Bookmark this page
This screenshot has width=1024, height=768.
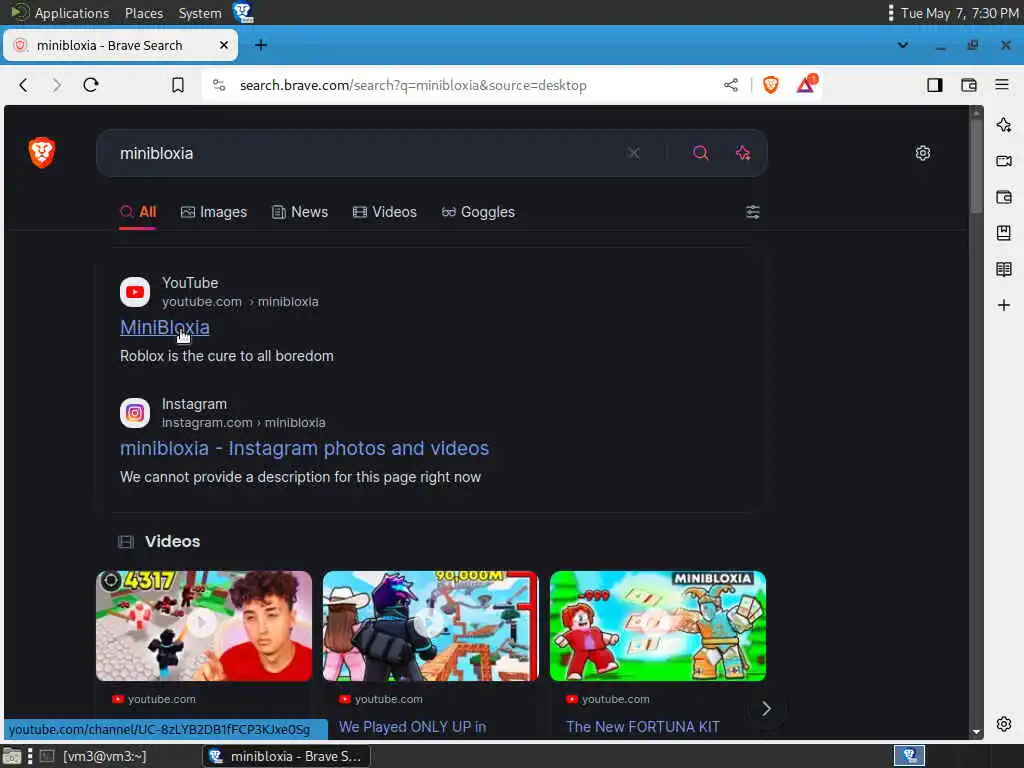(178, 85)
